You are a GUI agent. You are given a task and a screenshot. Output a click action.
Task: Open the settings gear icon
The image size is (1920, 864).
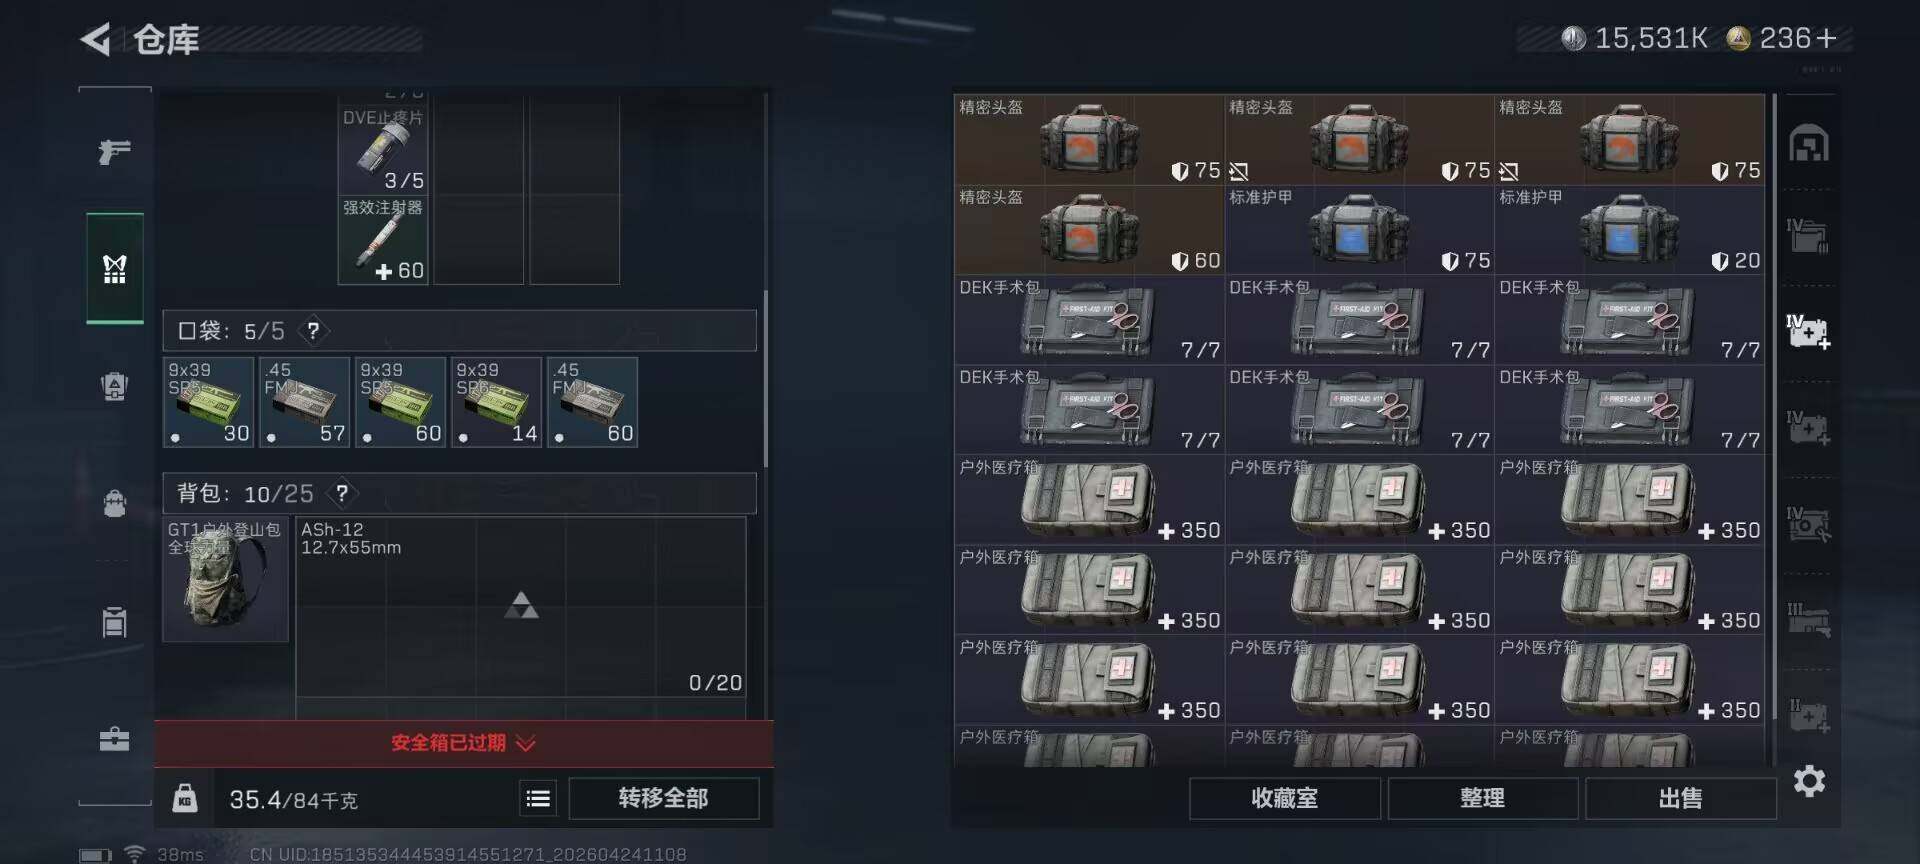(x=1809, y=781)
